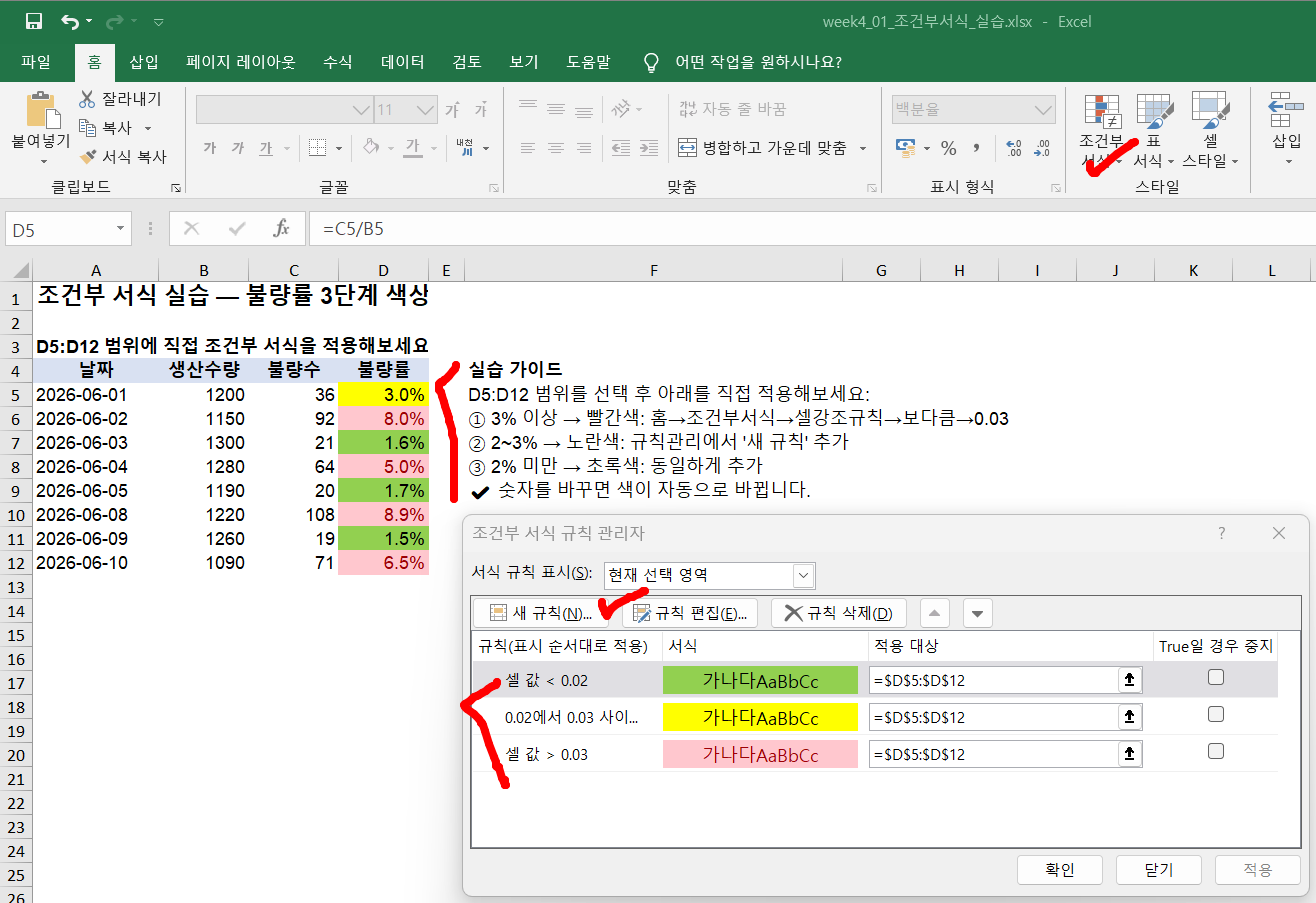The width and height of the screenshot is (1316, 903).
Task: Click Merge and Center (병합하고 가운데 맞춤)
Action: click(762, 148)
